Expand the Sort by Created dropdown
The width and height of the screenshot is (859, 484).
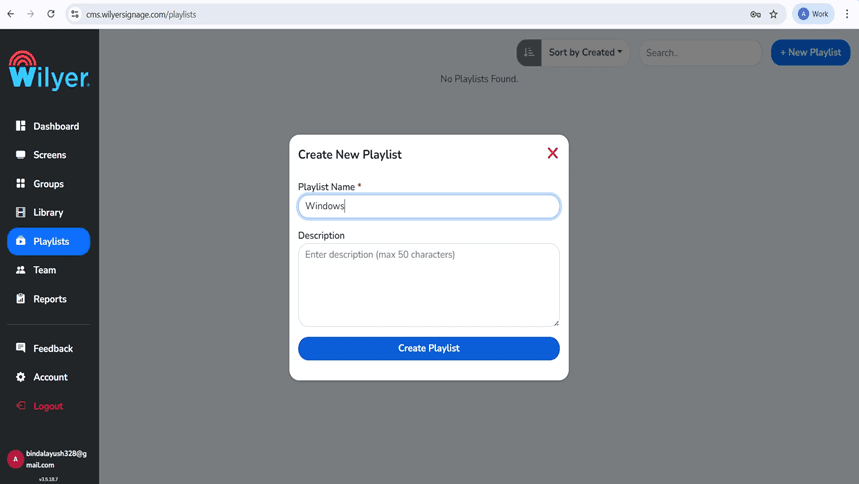coord(585,53)
